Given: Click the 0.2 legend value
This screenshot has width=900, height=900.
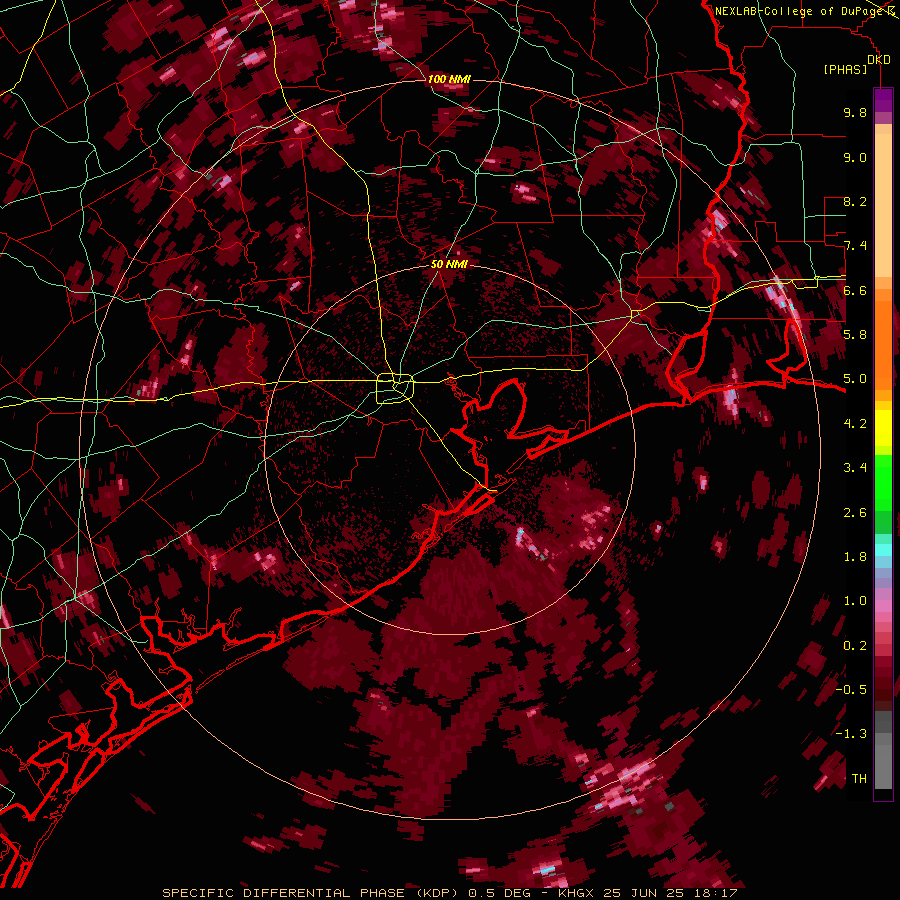Looking at the screenshot, I should click(855, 646).
